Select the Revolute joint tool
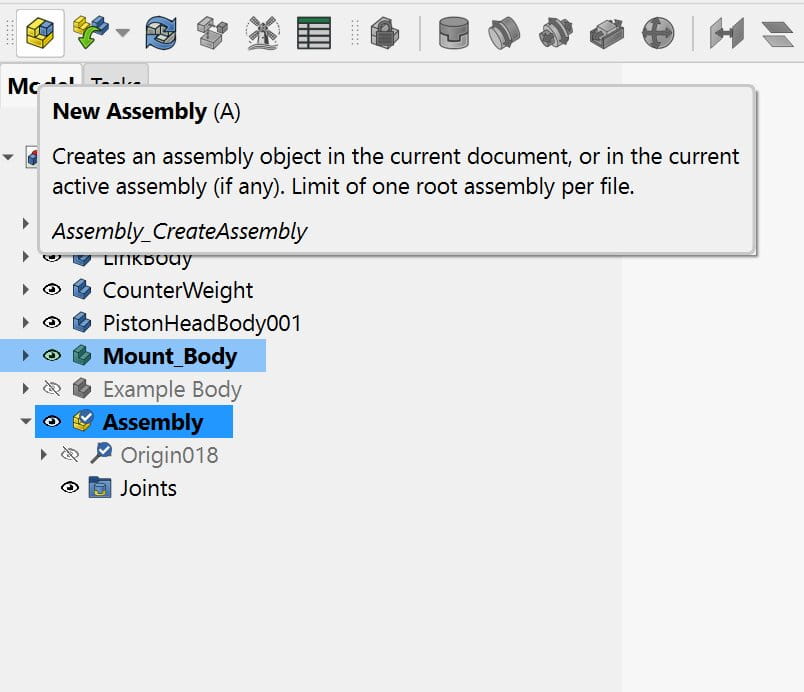804x692 pixels. click(x=504, y=33)
